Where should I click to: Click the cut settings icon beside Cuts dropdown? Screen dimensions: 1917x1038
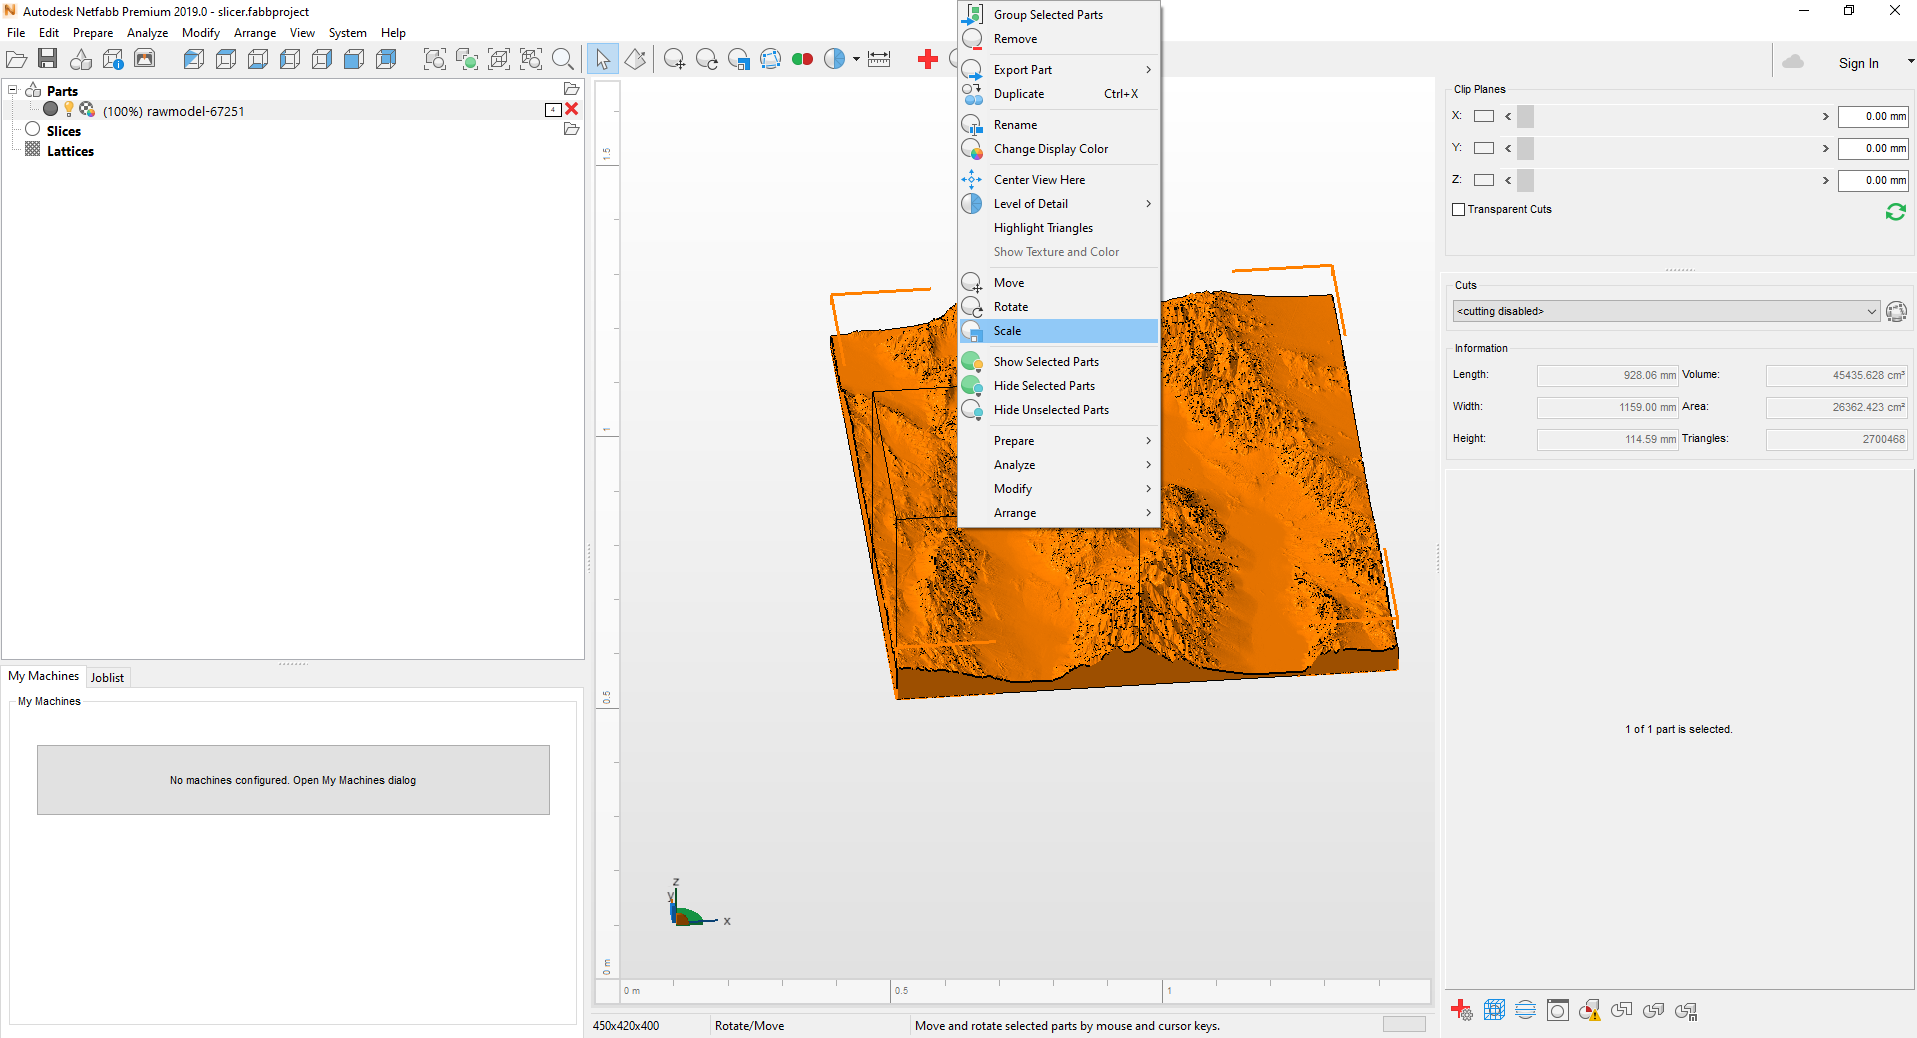[x=1896, y=312]
